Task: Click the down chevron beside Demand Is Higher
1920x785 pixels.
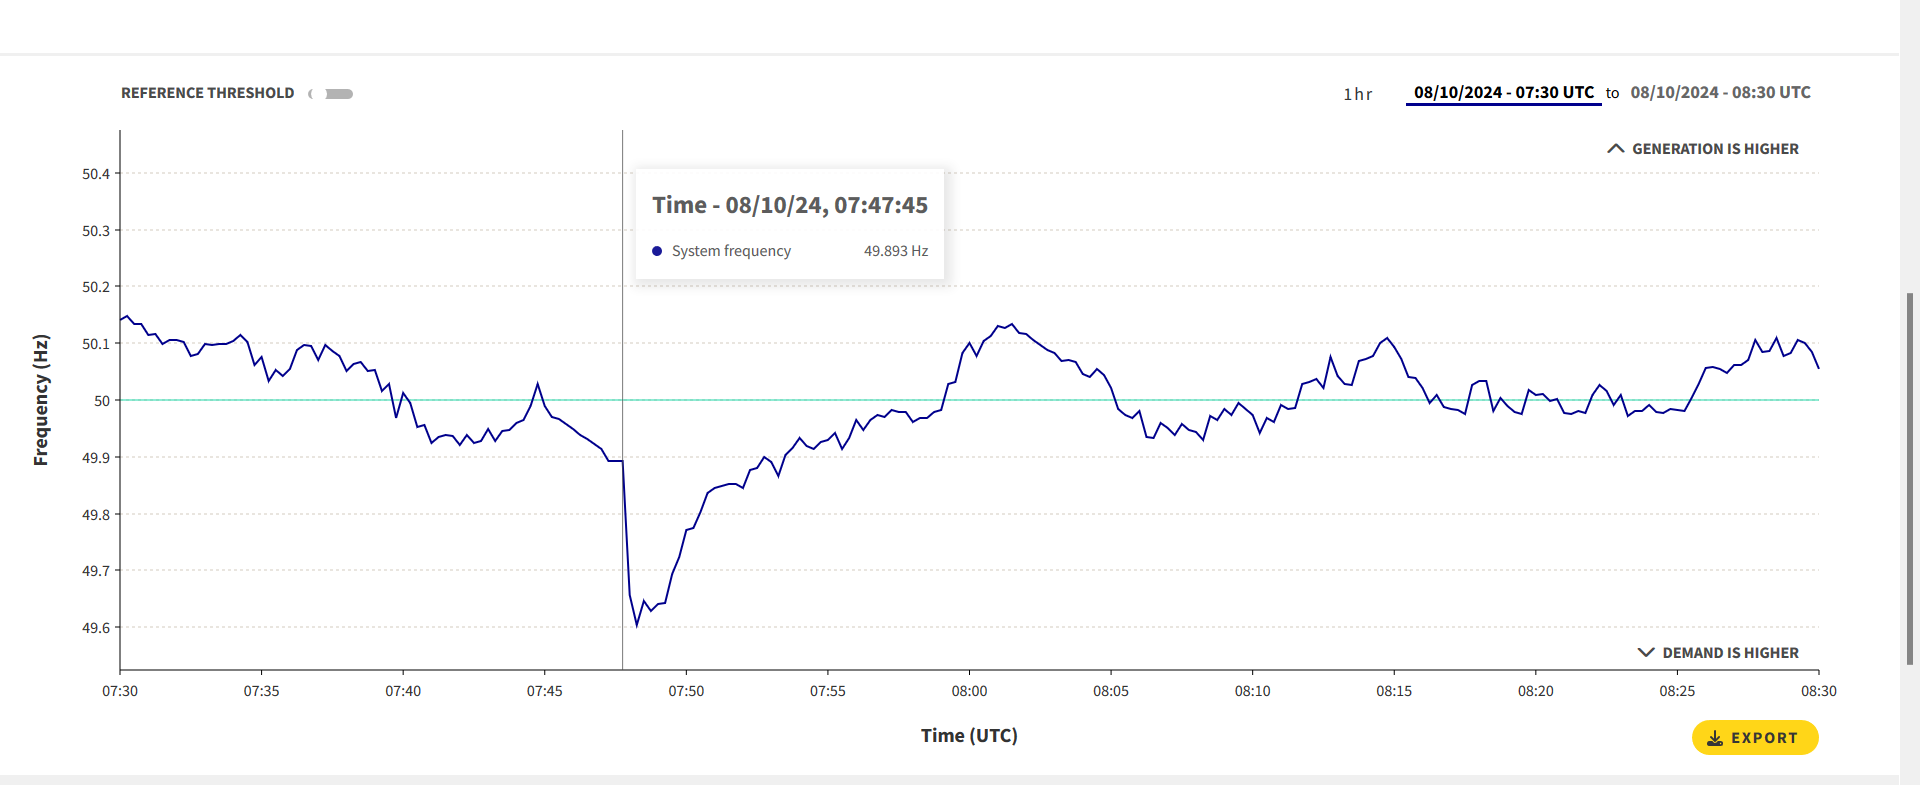Action: [x=1645, y=653]
